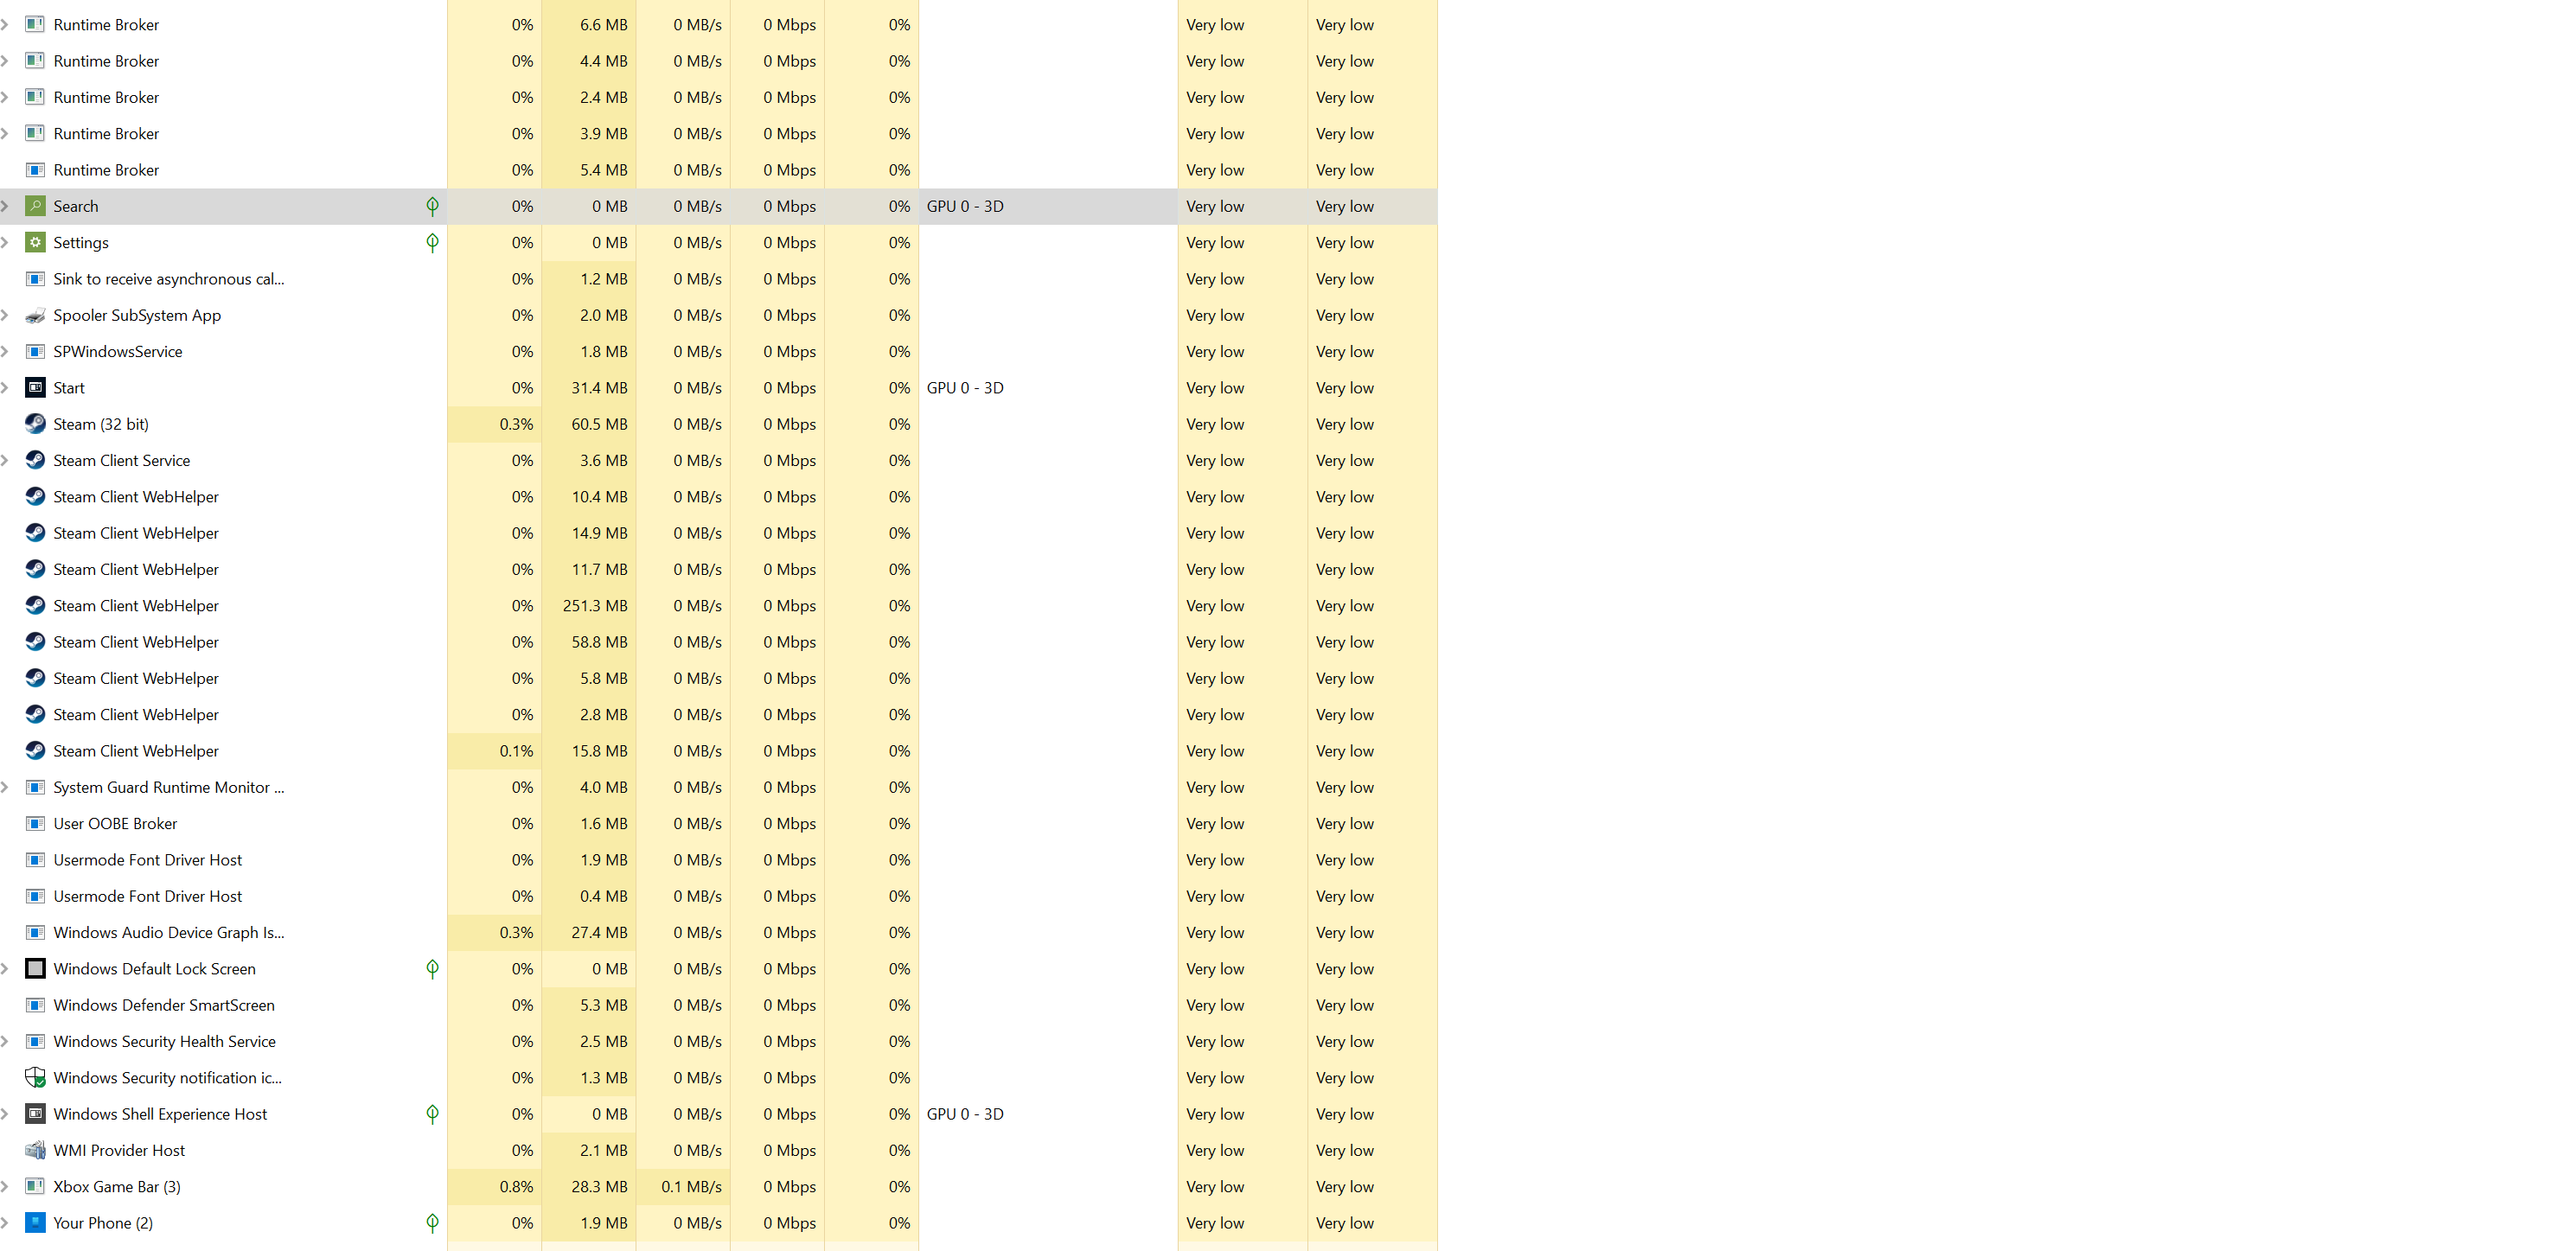
Task: Expand the Runtime Broker row using 6.6 MB
Action: tap(5, 24)
